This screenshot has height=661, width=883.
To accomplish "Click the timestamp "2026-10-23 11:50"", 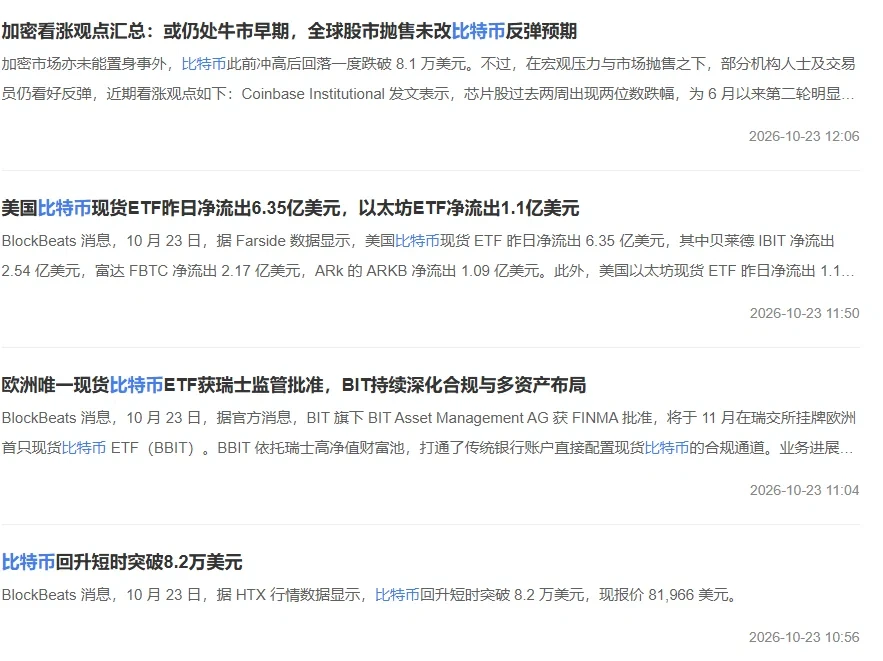I will tap(804, 313).
